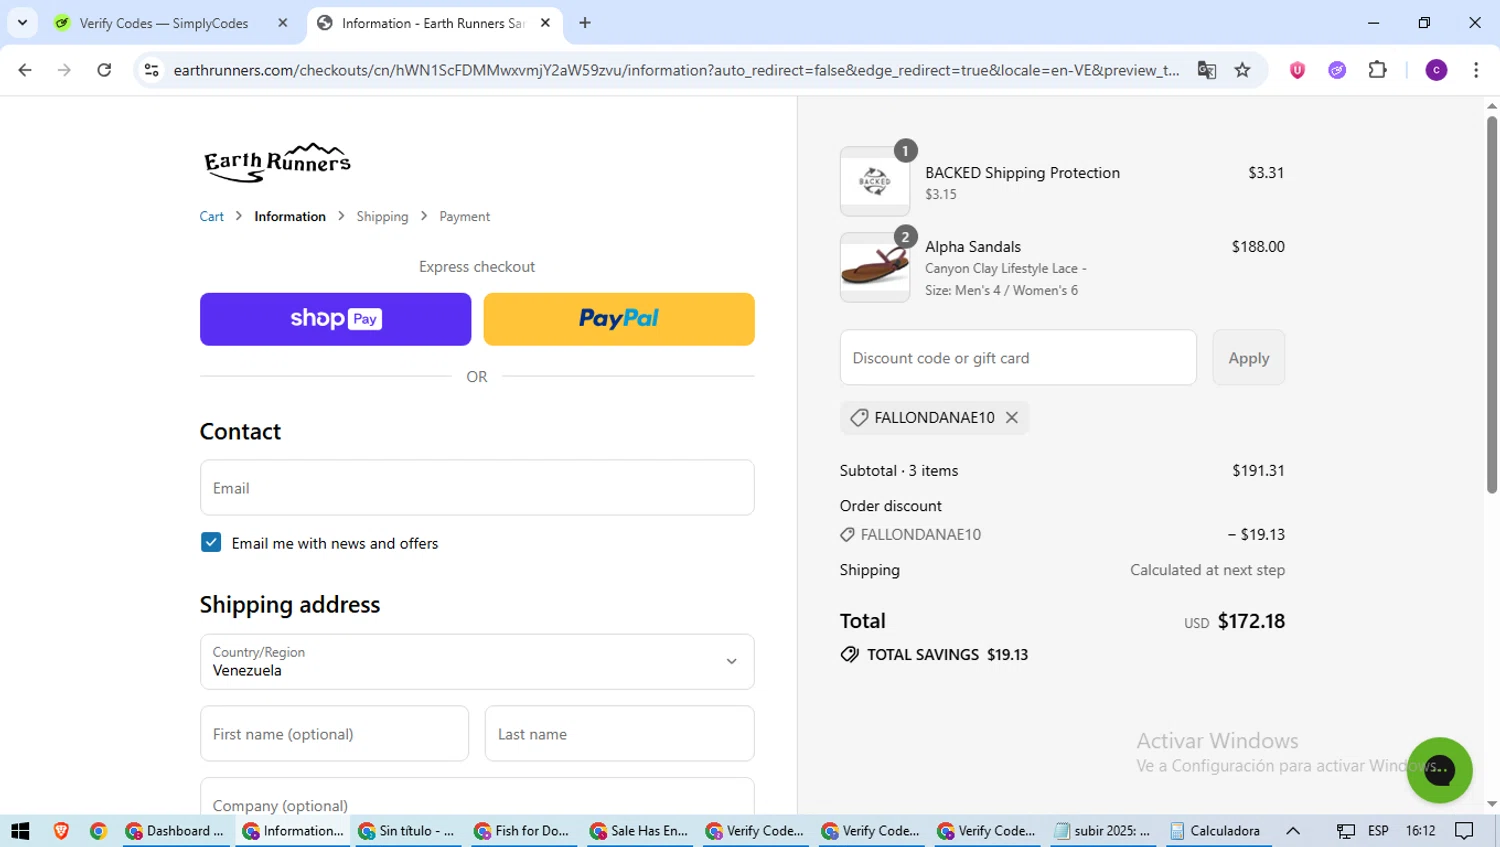Select the Shipping breadcrumb step
This screenshot has width=1500, height=847.
(382, 216)
